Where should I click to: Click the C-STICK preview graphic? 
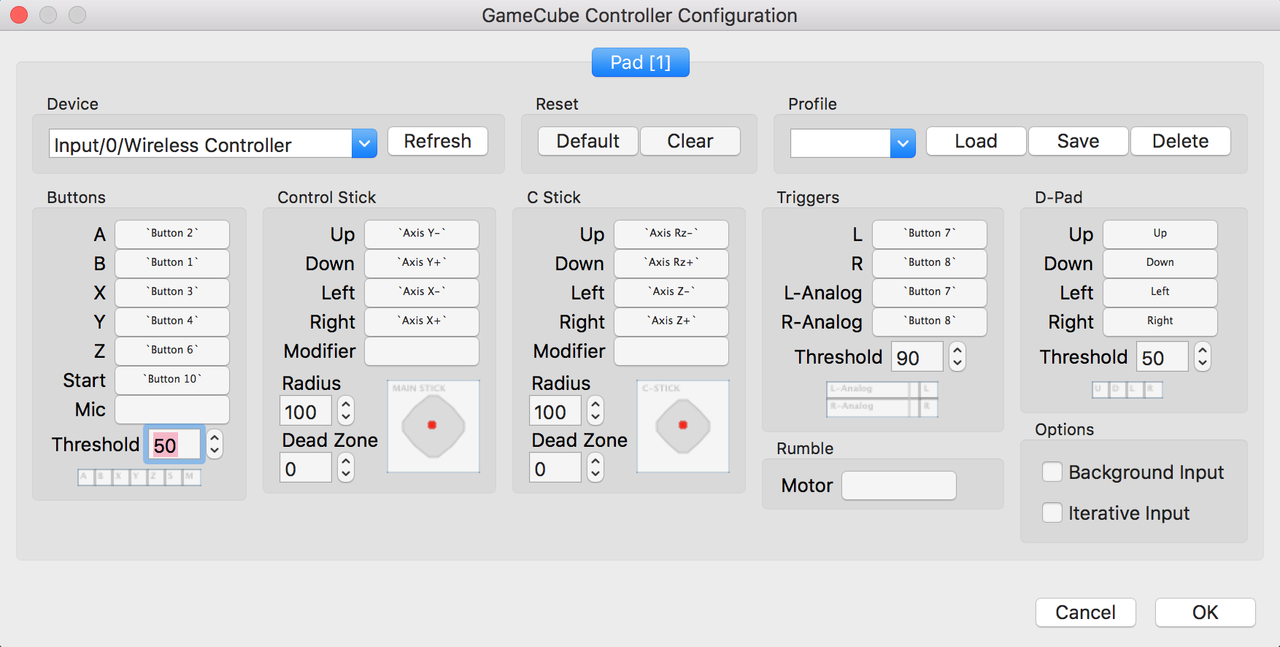tap(683, 426)
